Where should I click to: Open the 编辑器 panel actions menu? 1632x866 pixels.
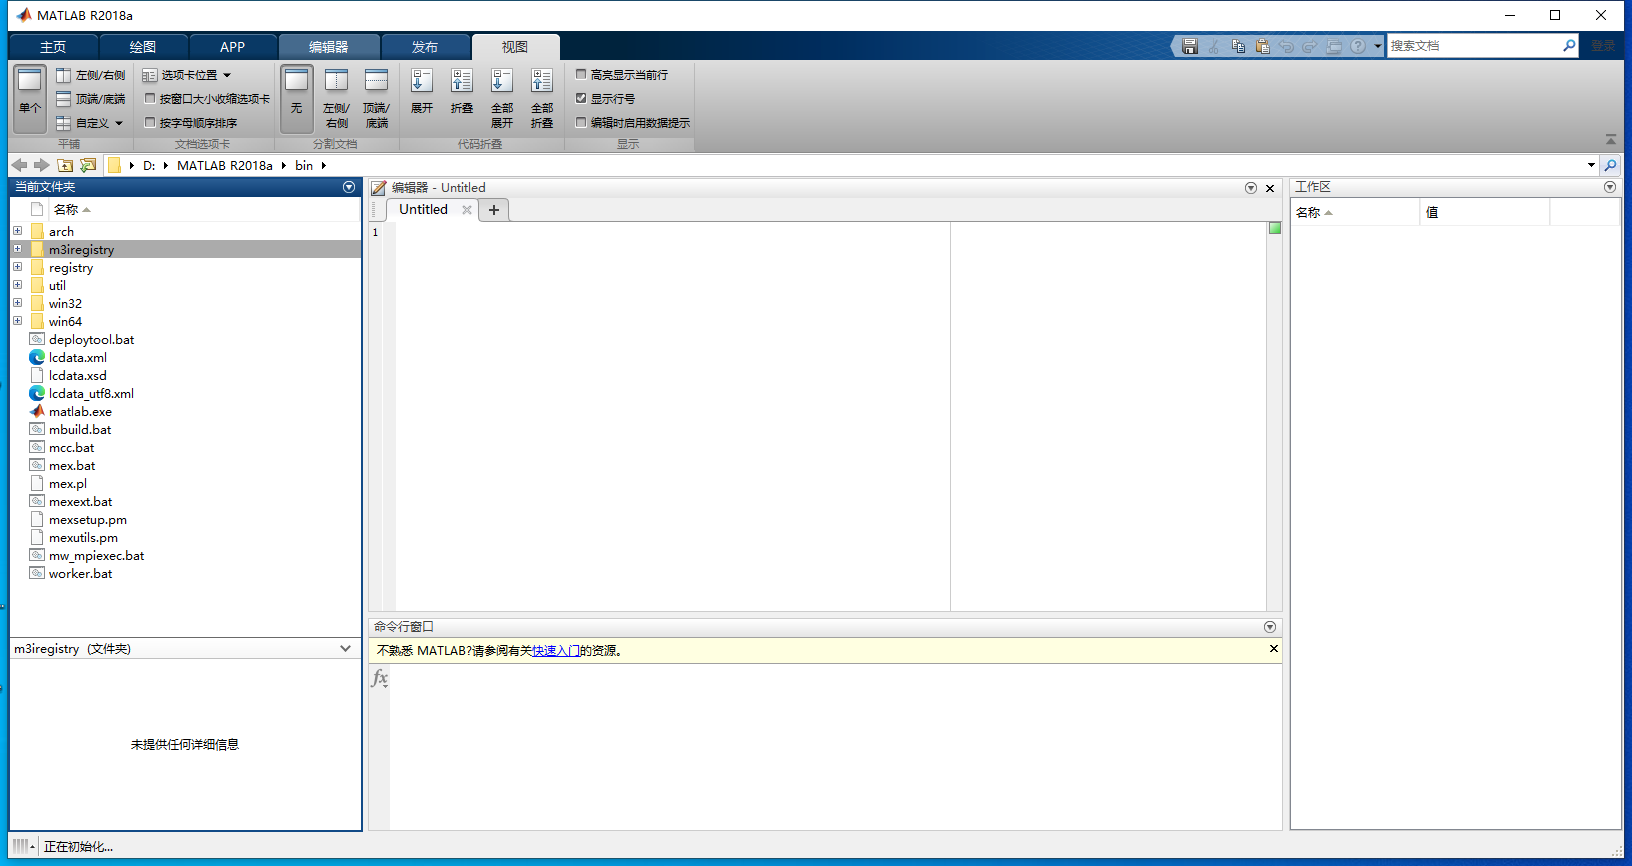[1251, 188]
